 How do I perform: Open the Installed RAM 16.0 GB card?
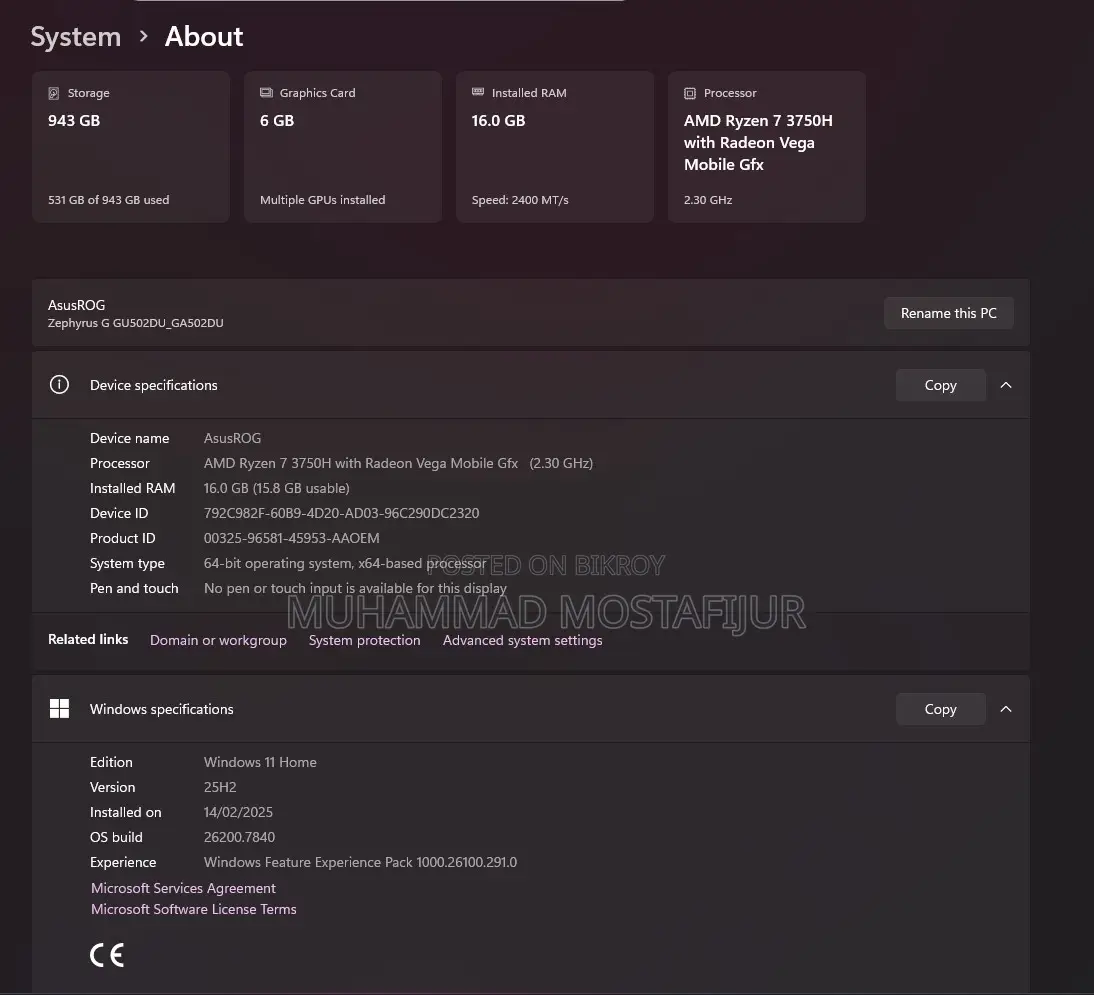555,147
